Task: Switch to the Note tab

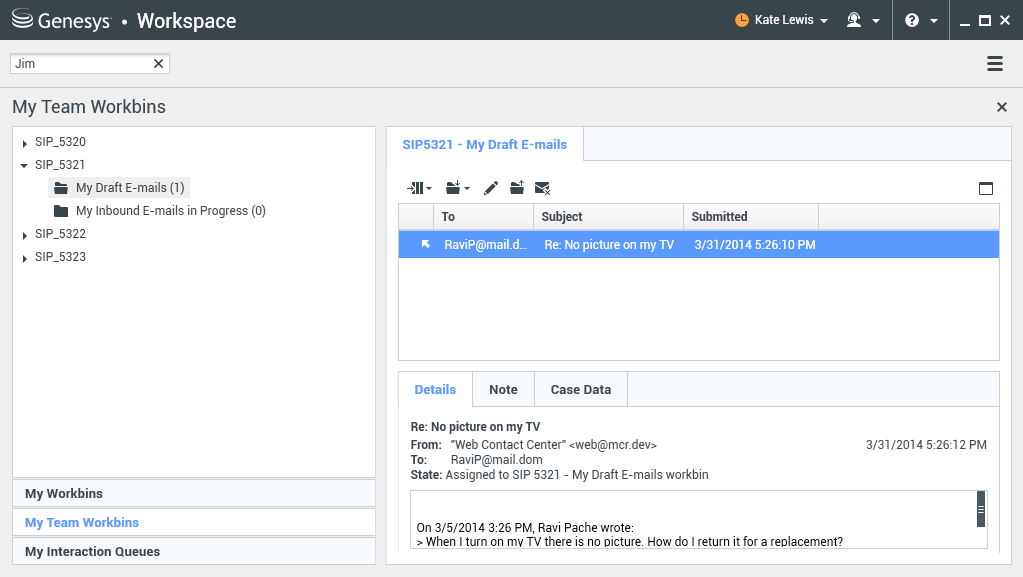Action: coord(503,389)
